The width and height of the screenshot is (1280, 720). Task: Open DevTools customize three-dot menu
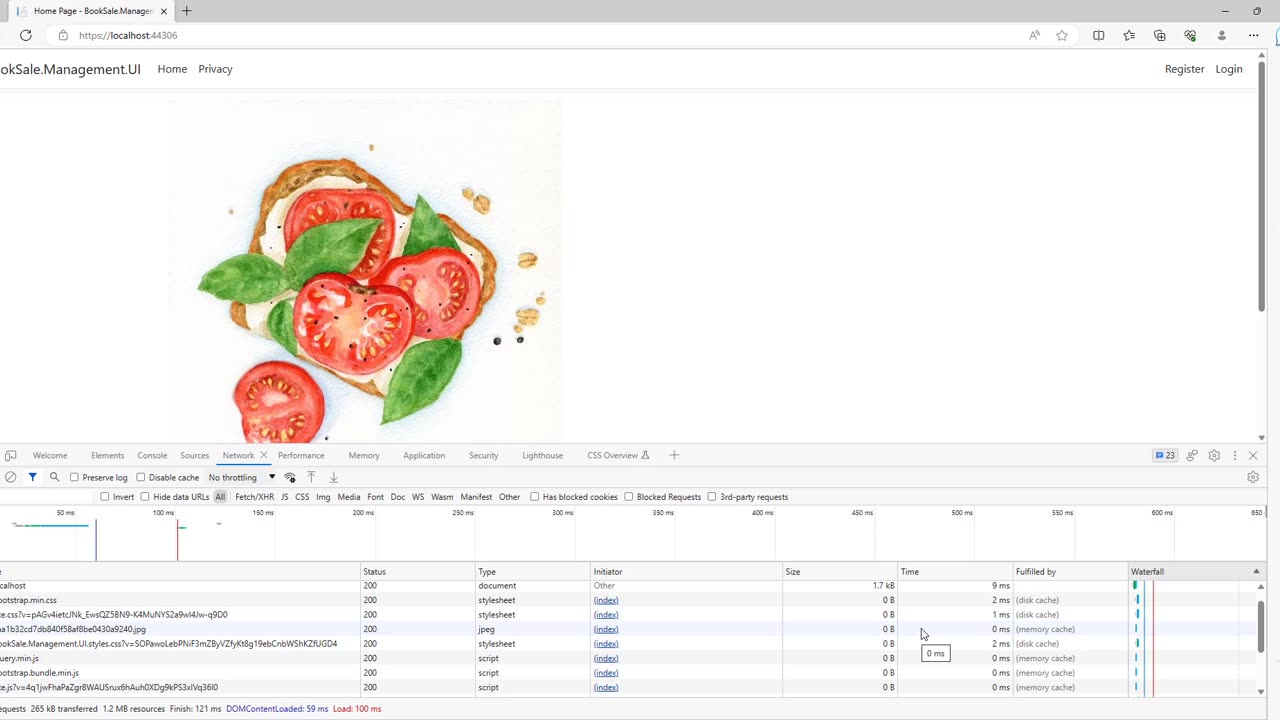tap(1235, 455)
